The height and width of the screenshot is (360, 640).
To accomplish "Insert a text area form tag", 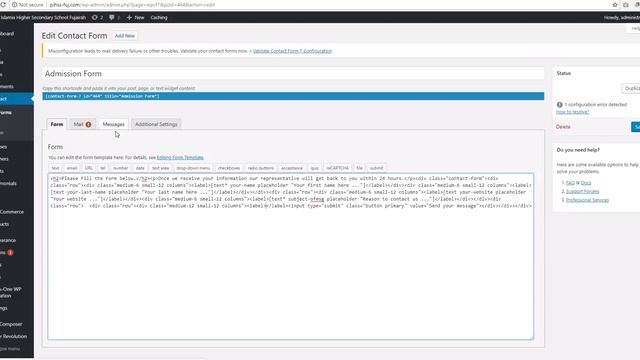I will coord(160,168).
